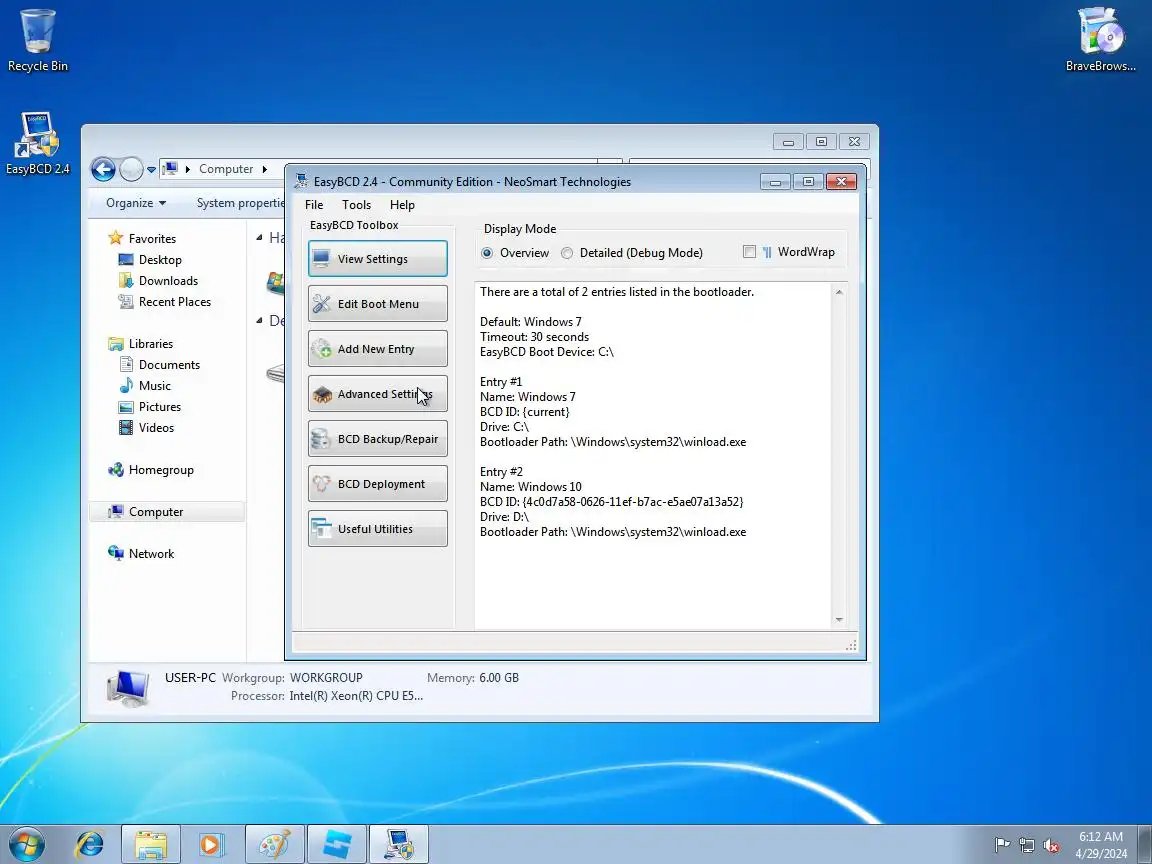The image size is (1152, 864).
Task: Click the Advanced Settings chip icon
Action: (321, 395)
